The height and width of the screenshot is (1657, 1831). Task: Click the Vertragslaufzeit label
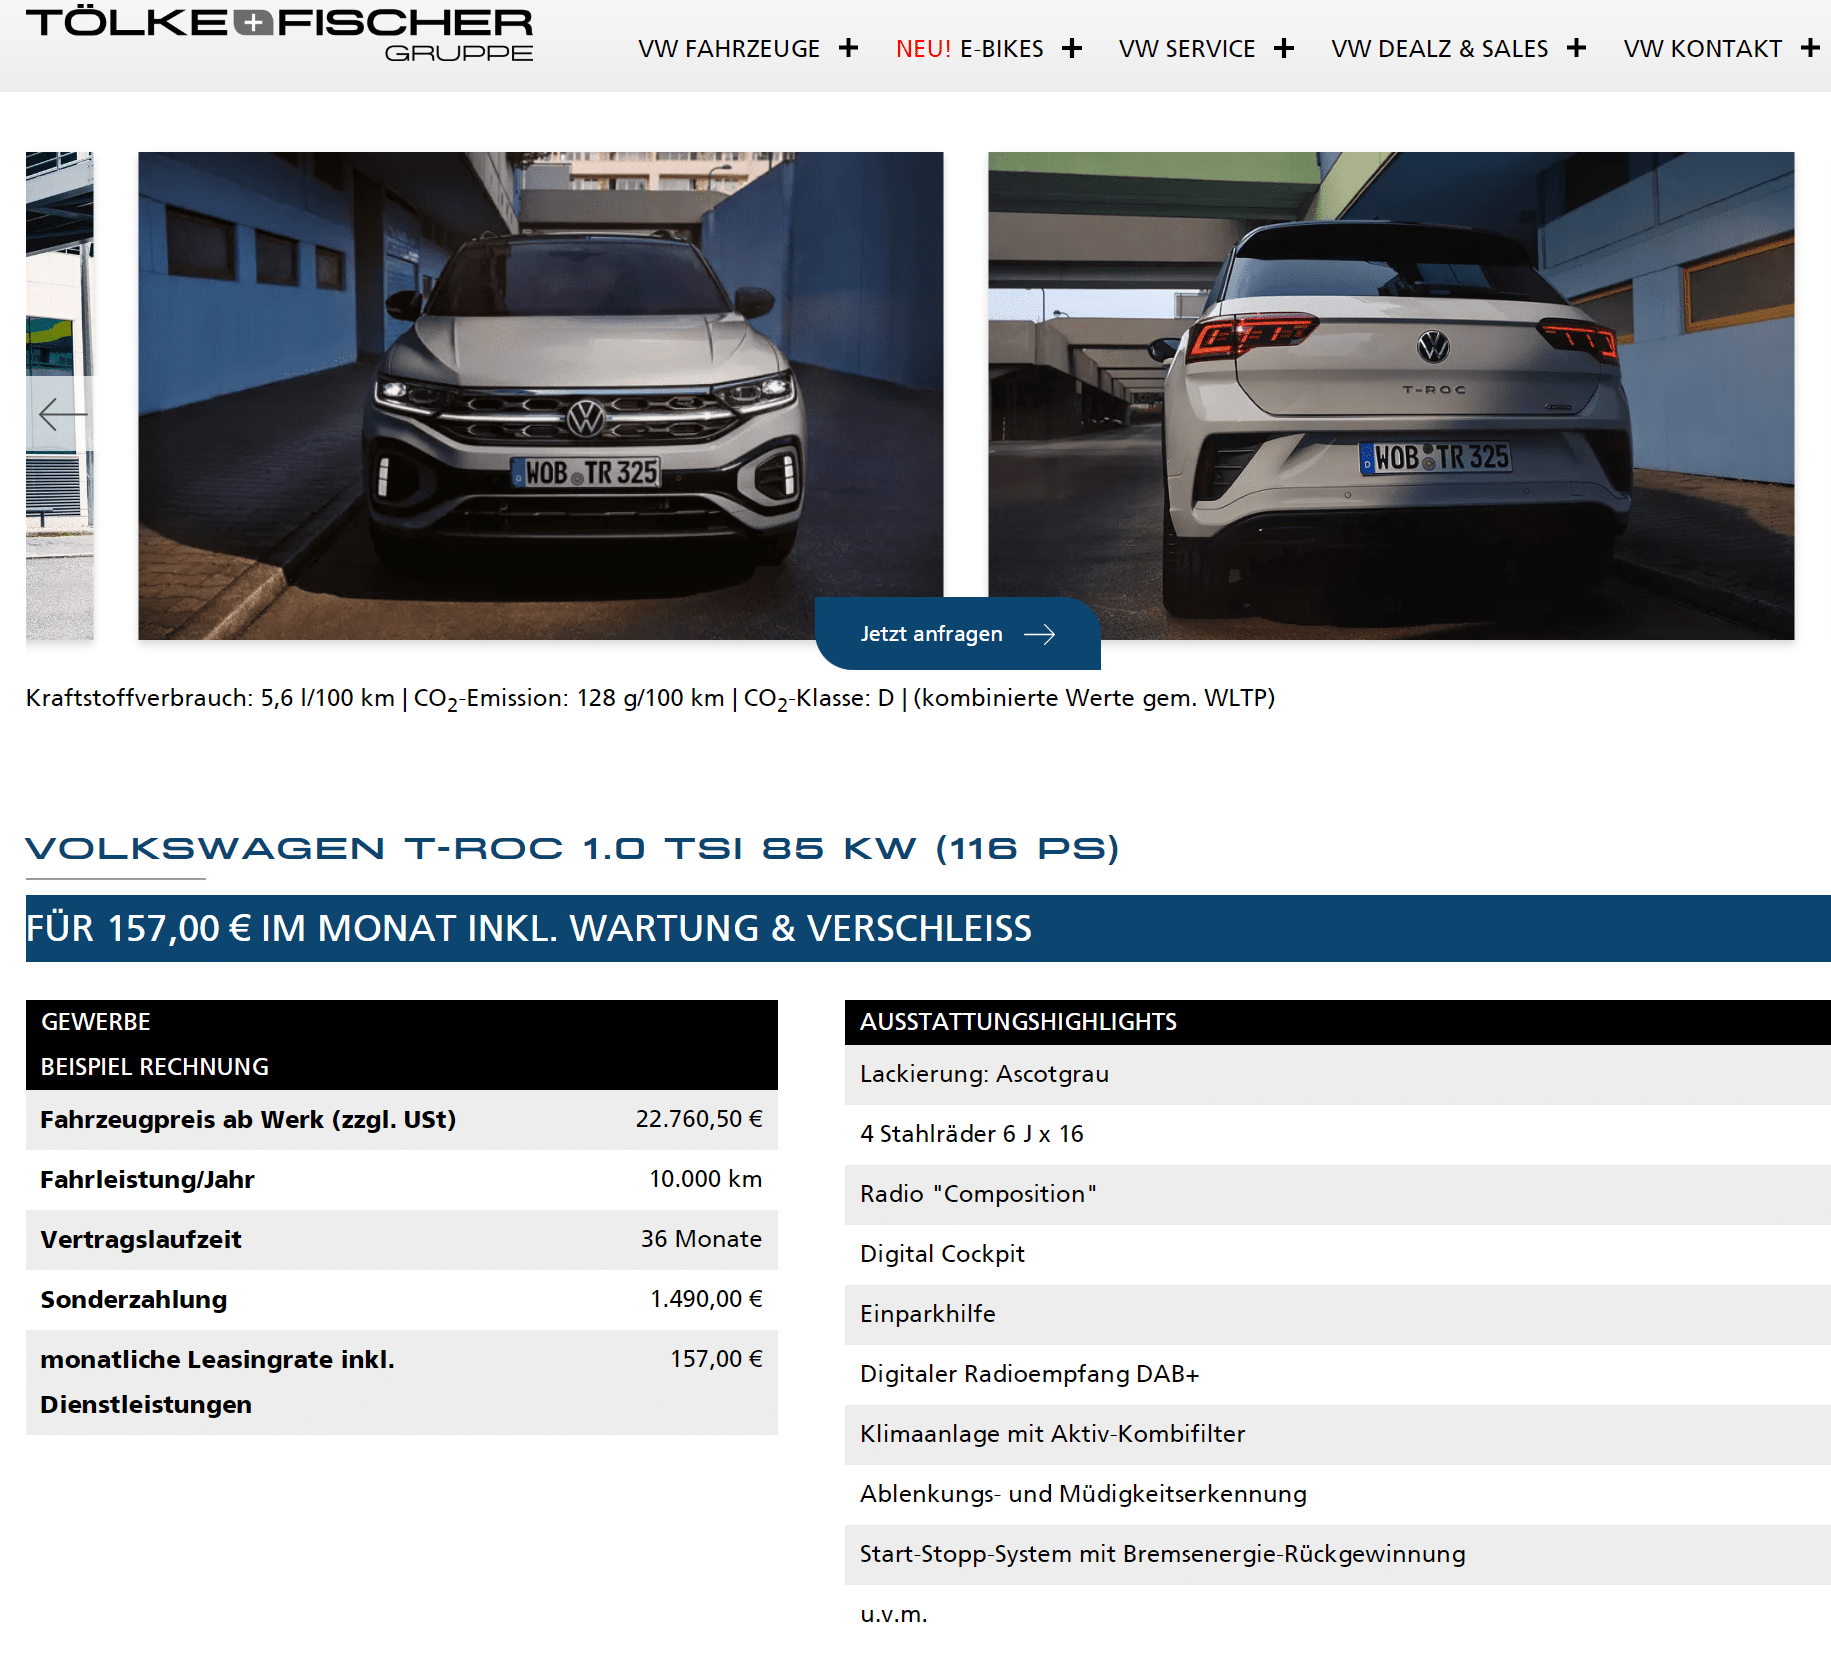(x=141, y=1240)
